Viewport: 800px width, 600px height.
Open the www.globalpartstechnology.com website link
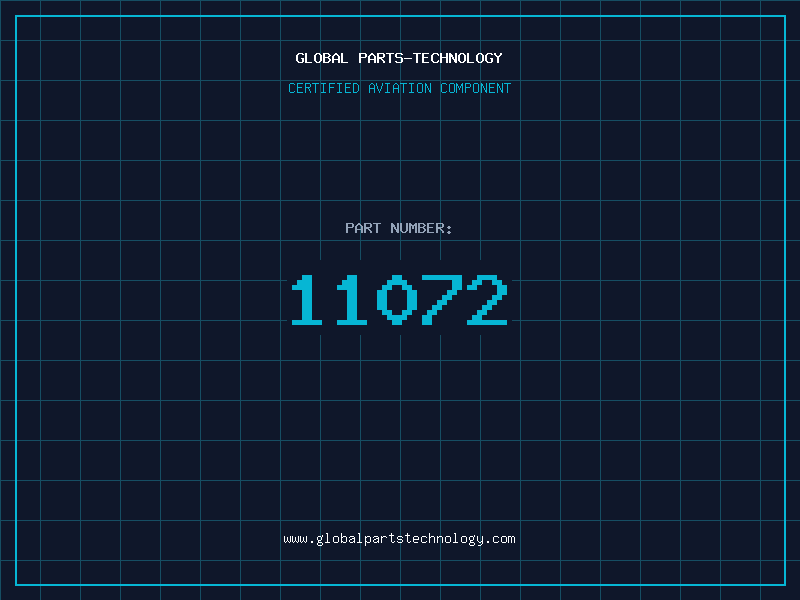tap(399, 539)
